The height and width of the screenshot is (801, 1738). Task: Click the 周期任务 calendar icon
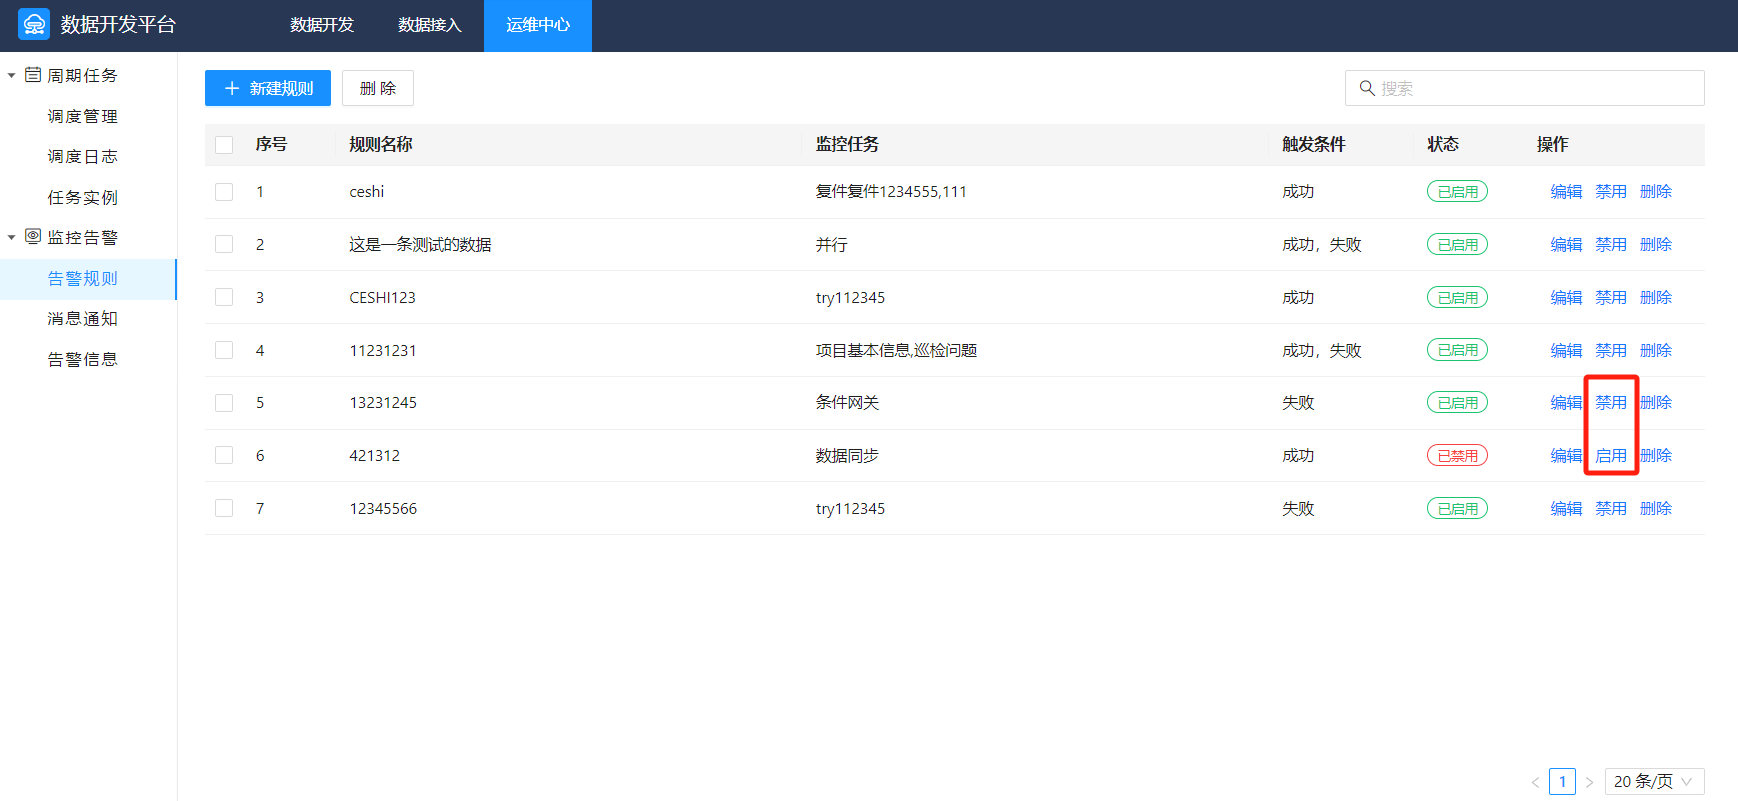point(33,75)
